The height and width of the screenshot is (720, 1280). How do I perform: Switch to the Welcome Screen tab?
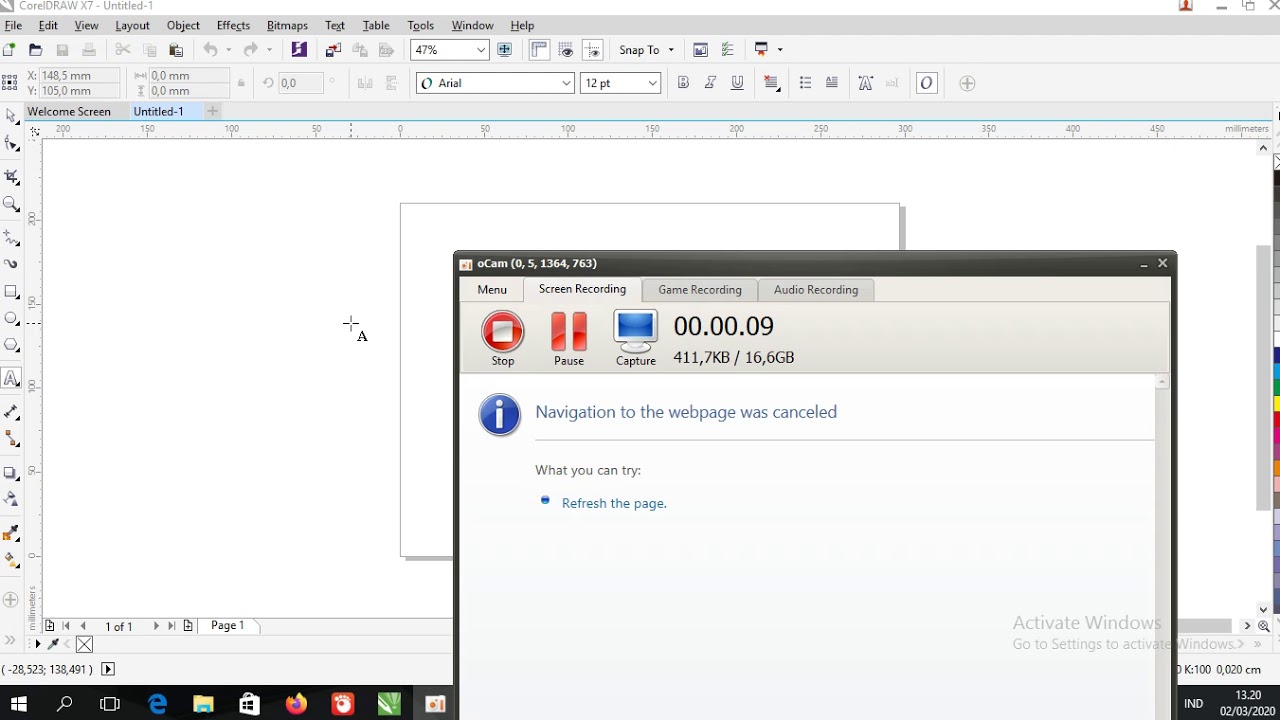coord(69,111)
